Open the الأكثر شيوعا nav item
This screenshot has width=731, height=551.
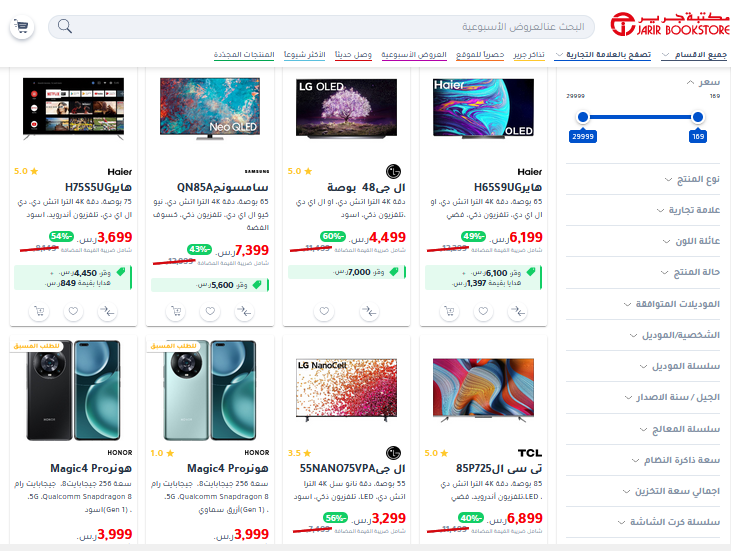click(x=304, y=55)
